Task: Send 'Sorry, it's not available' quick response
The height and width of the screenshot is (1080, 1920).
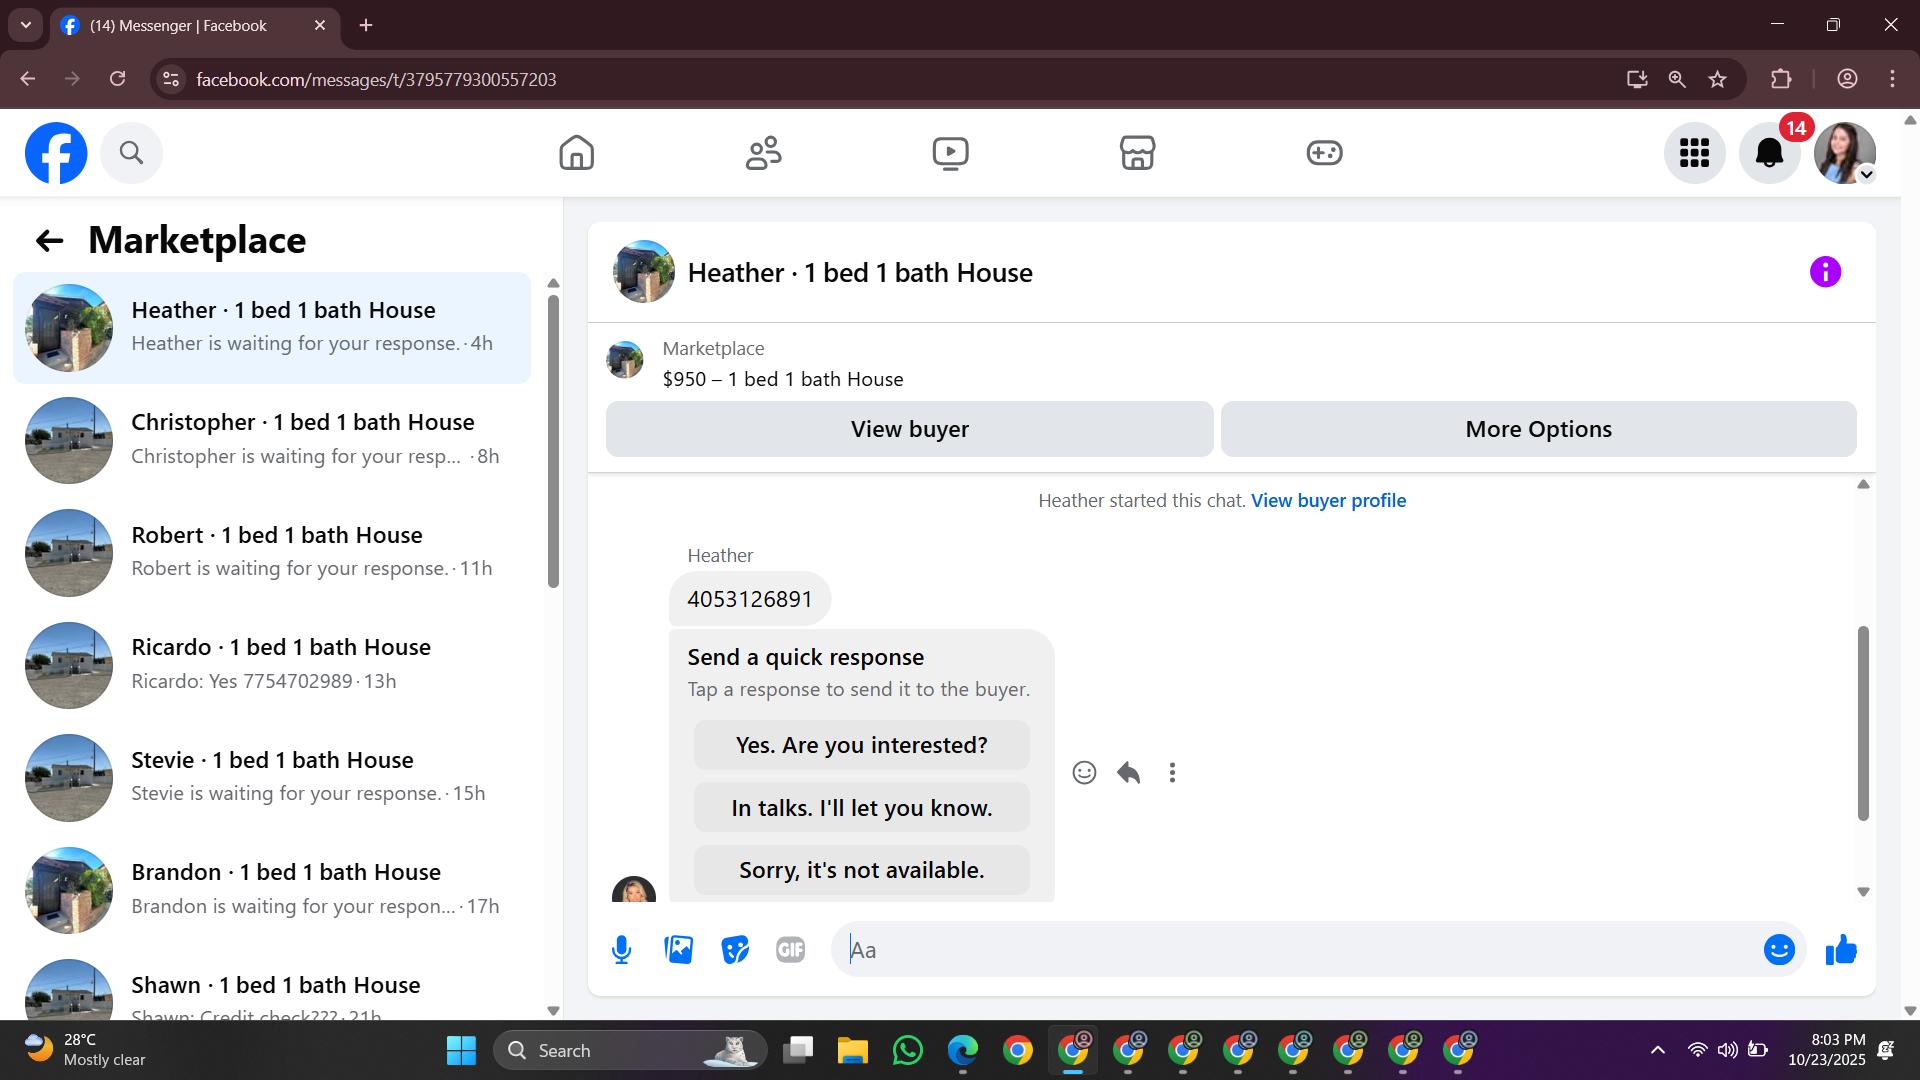Action: (x=861, y=870)
